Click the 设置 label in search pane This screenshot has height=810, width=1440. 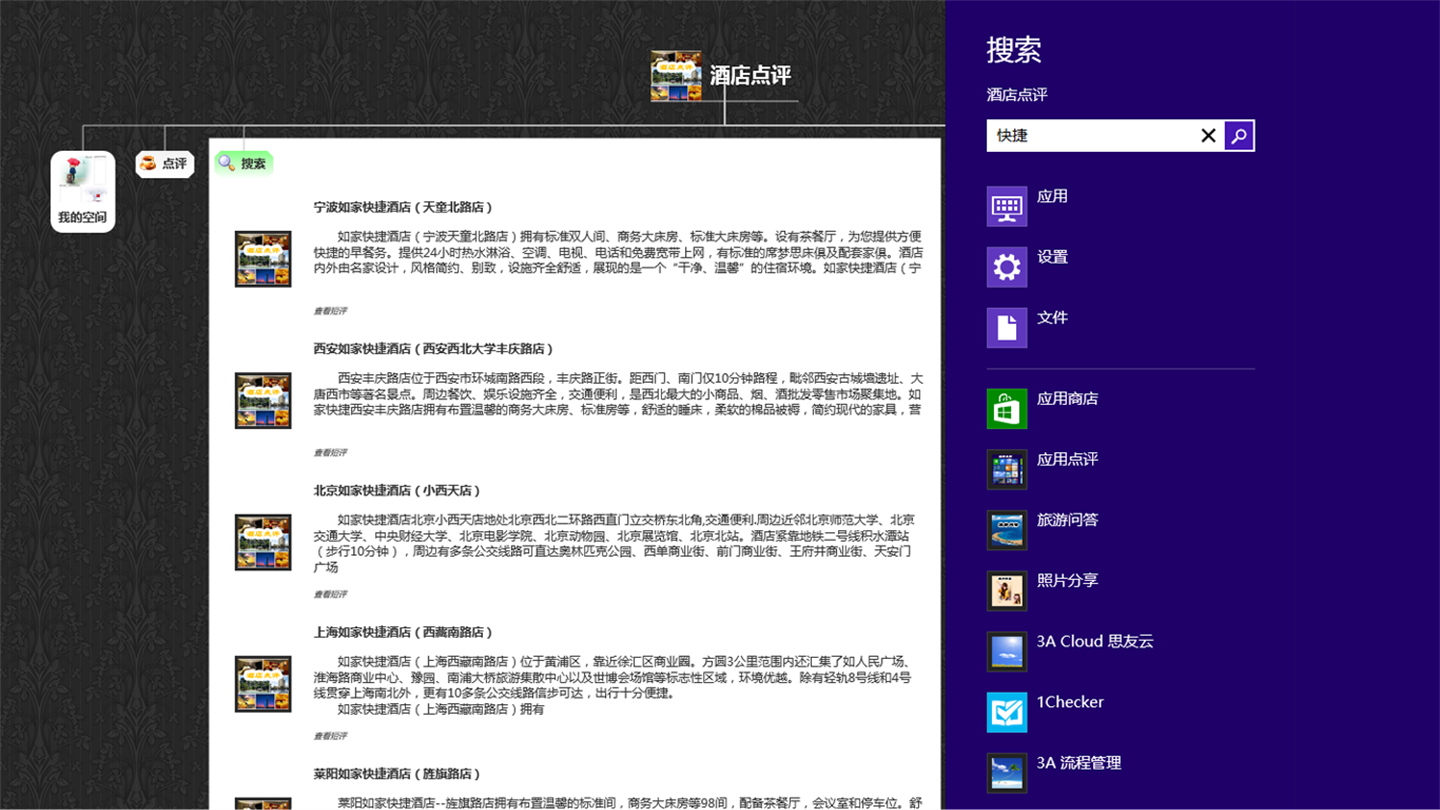click(1052, 258)
